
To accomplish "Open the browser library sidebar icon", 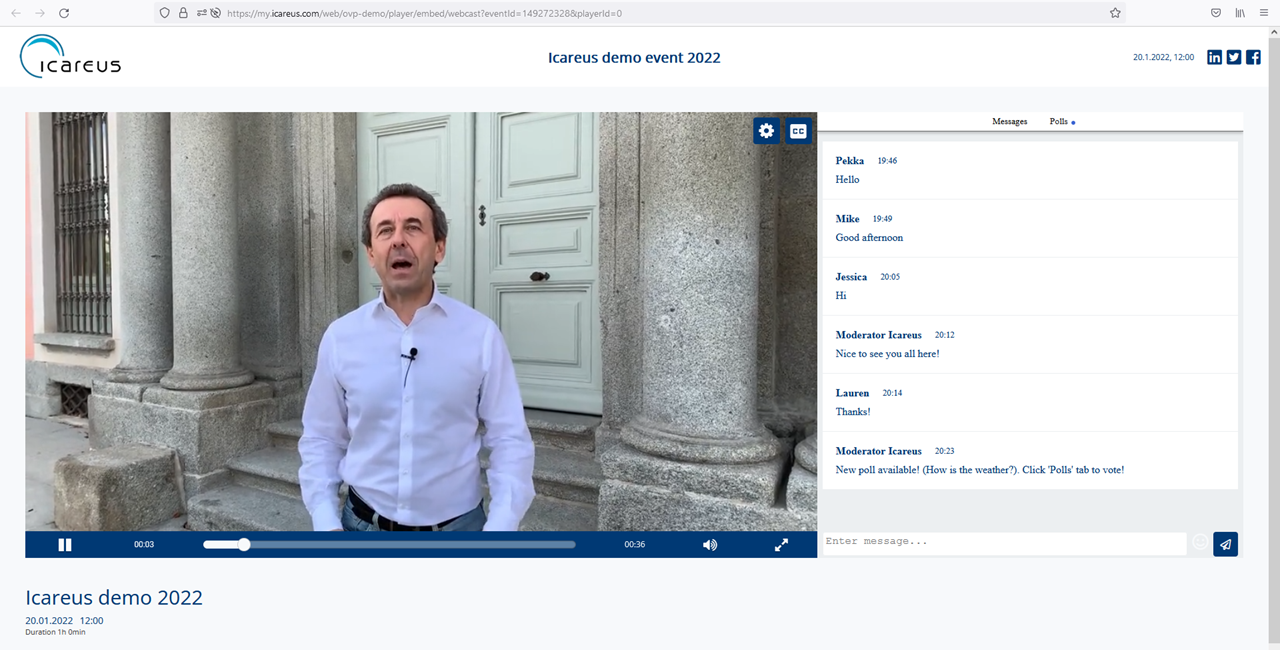I will click(1240, 13).
